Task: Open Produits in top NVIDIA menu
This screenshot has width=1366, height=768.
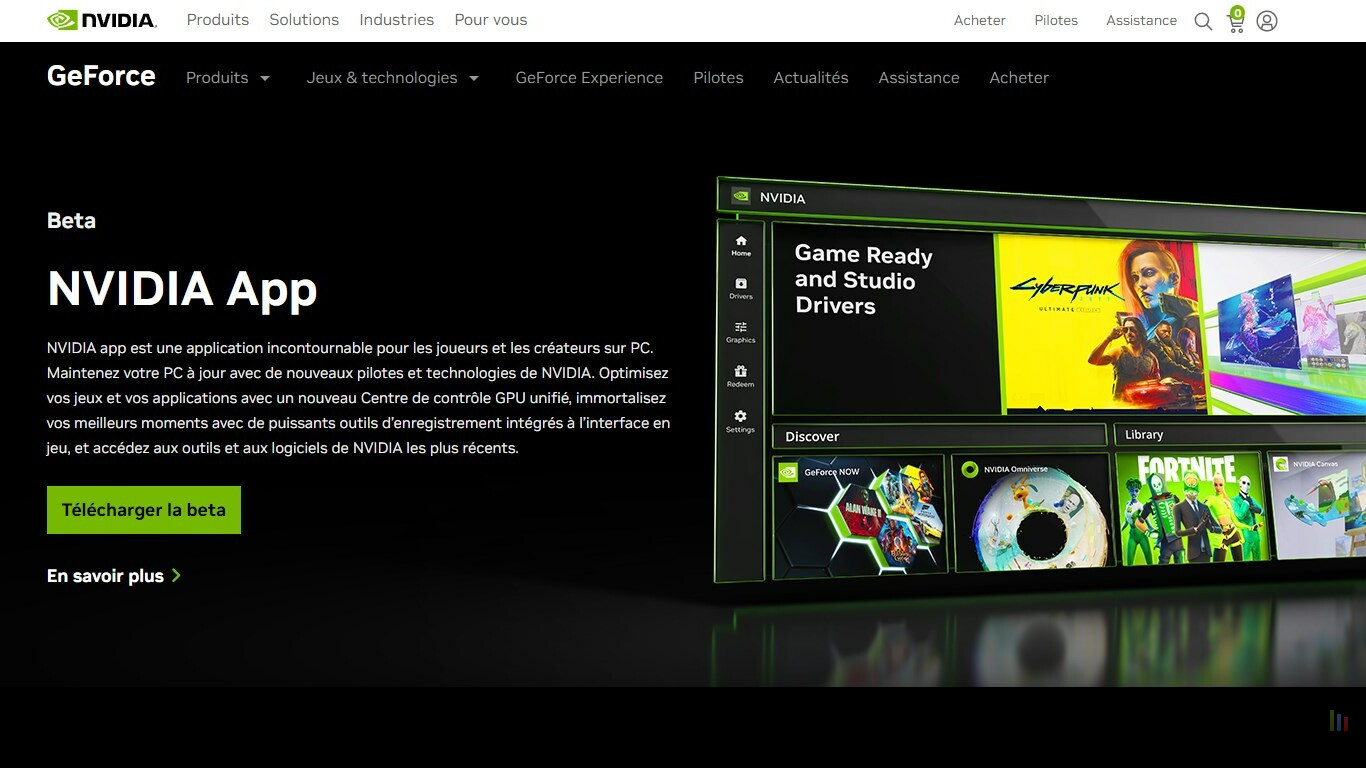Action: [x=218, y=20]
